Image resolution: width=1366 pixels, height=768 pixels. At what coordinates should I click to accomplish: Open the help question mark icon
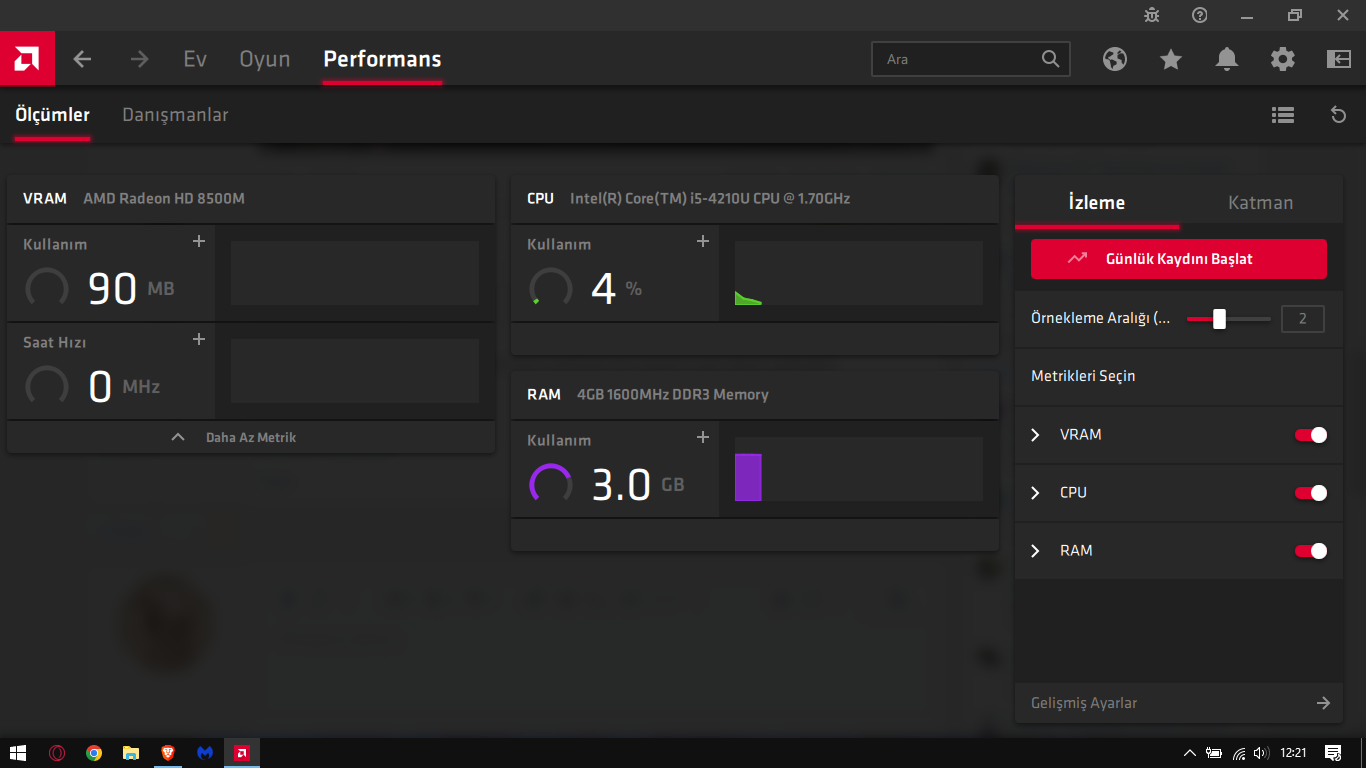1200,15
